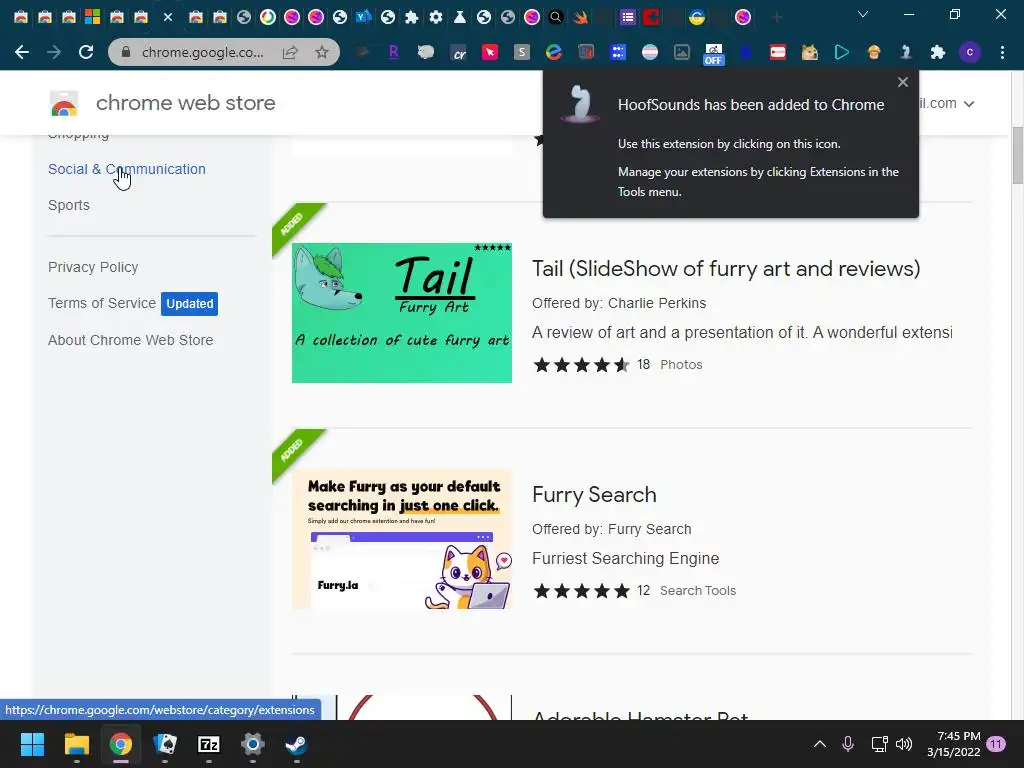Screen dimensions: 1024x768
Task: Open the taskbar clock showing 7:45 PM
Action: click(954, 744)
